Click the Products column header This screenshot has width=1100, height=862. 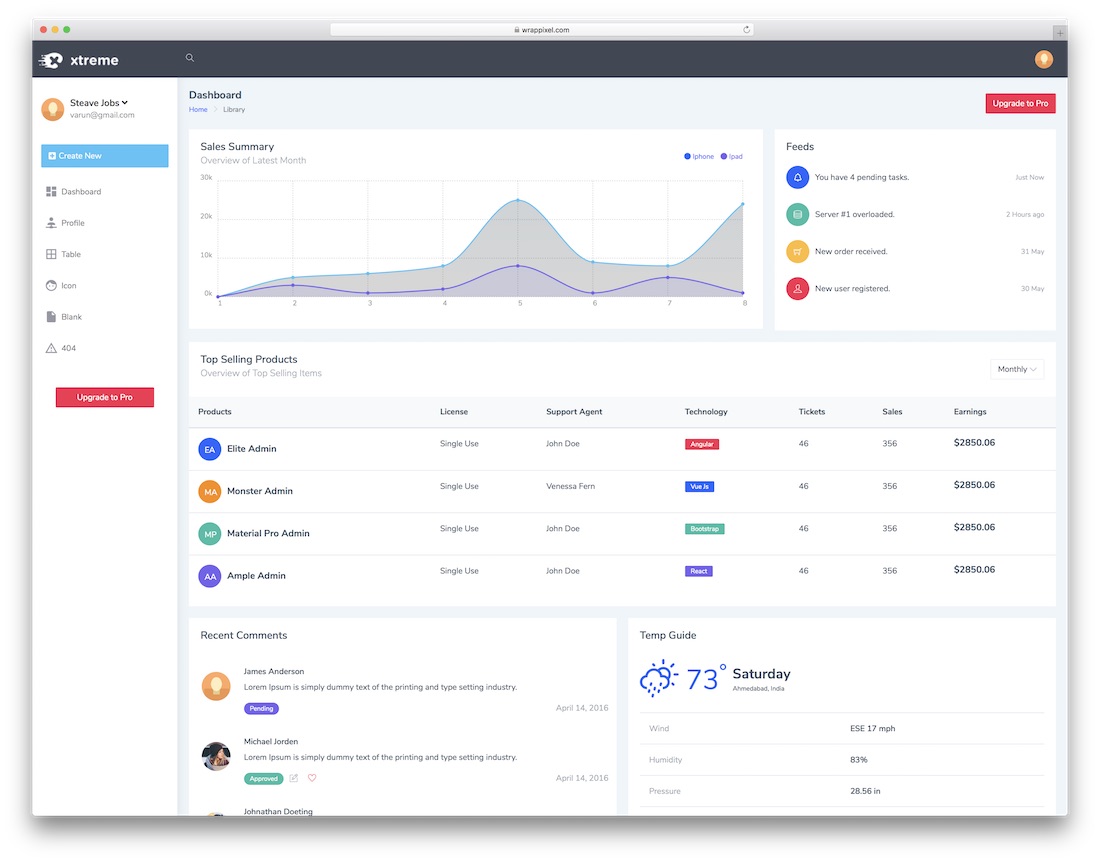(x=215, y=412)
